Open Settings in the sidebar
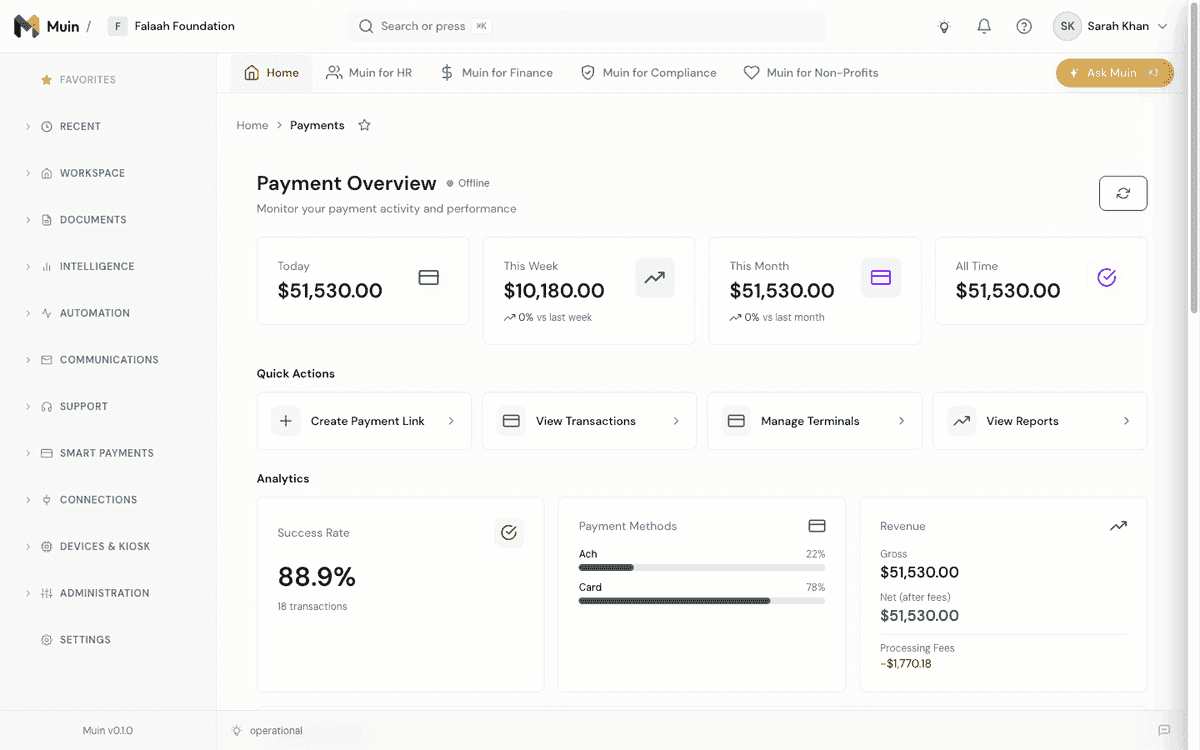This screenshot has width=1200, height=750. (85, 640)
